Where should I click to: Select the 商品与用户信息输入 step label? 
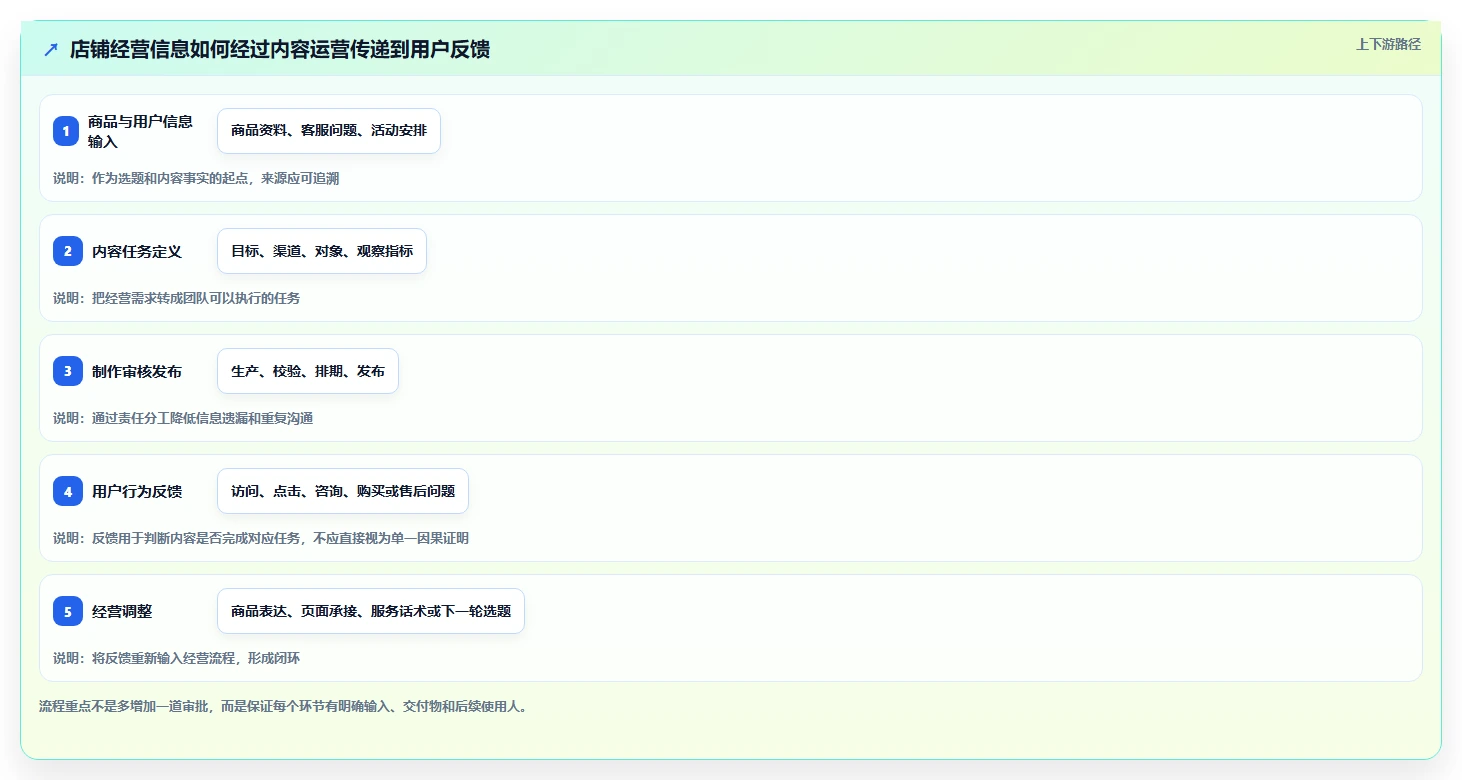tap(140, 131)
